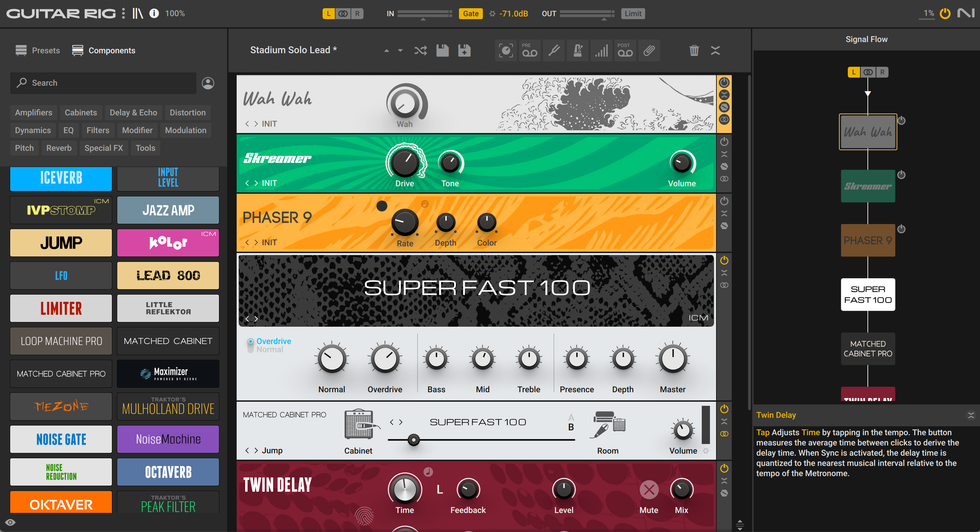Open the metronome tool
This screenshot has width=980, height=532.
(577, 51)
